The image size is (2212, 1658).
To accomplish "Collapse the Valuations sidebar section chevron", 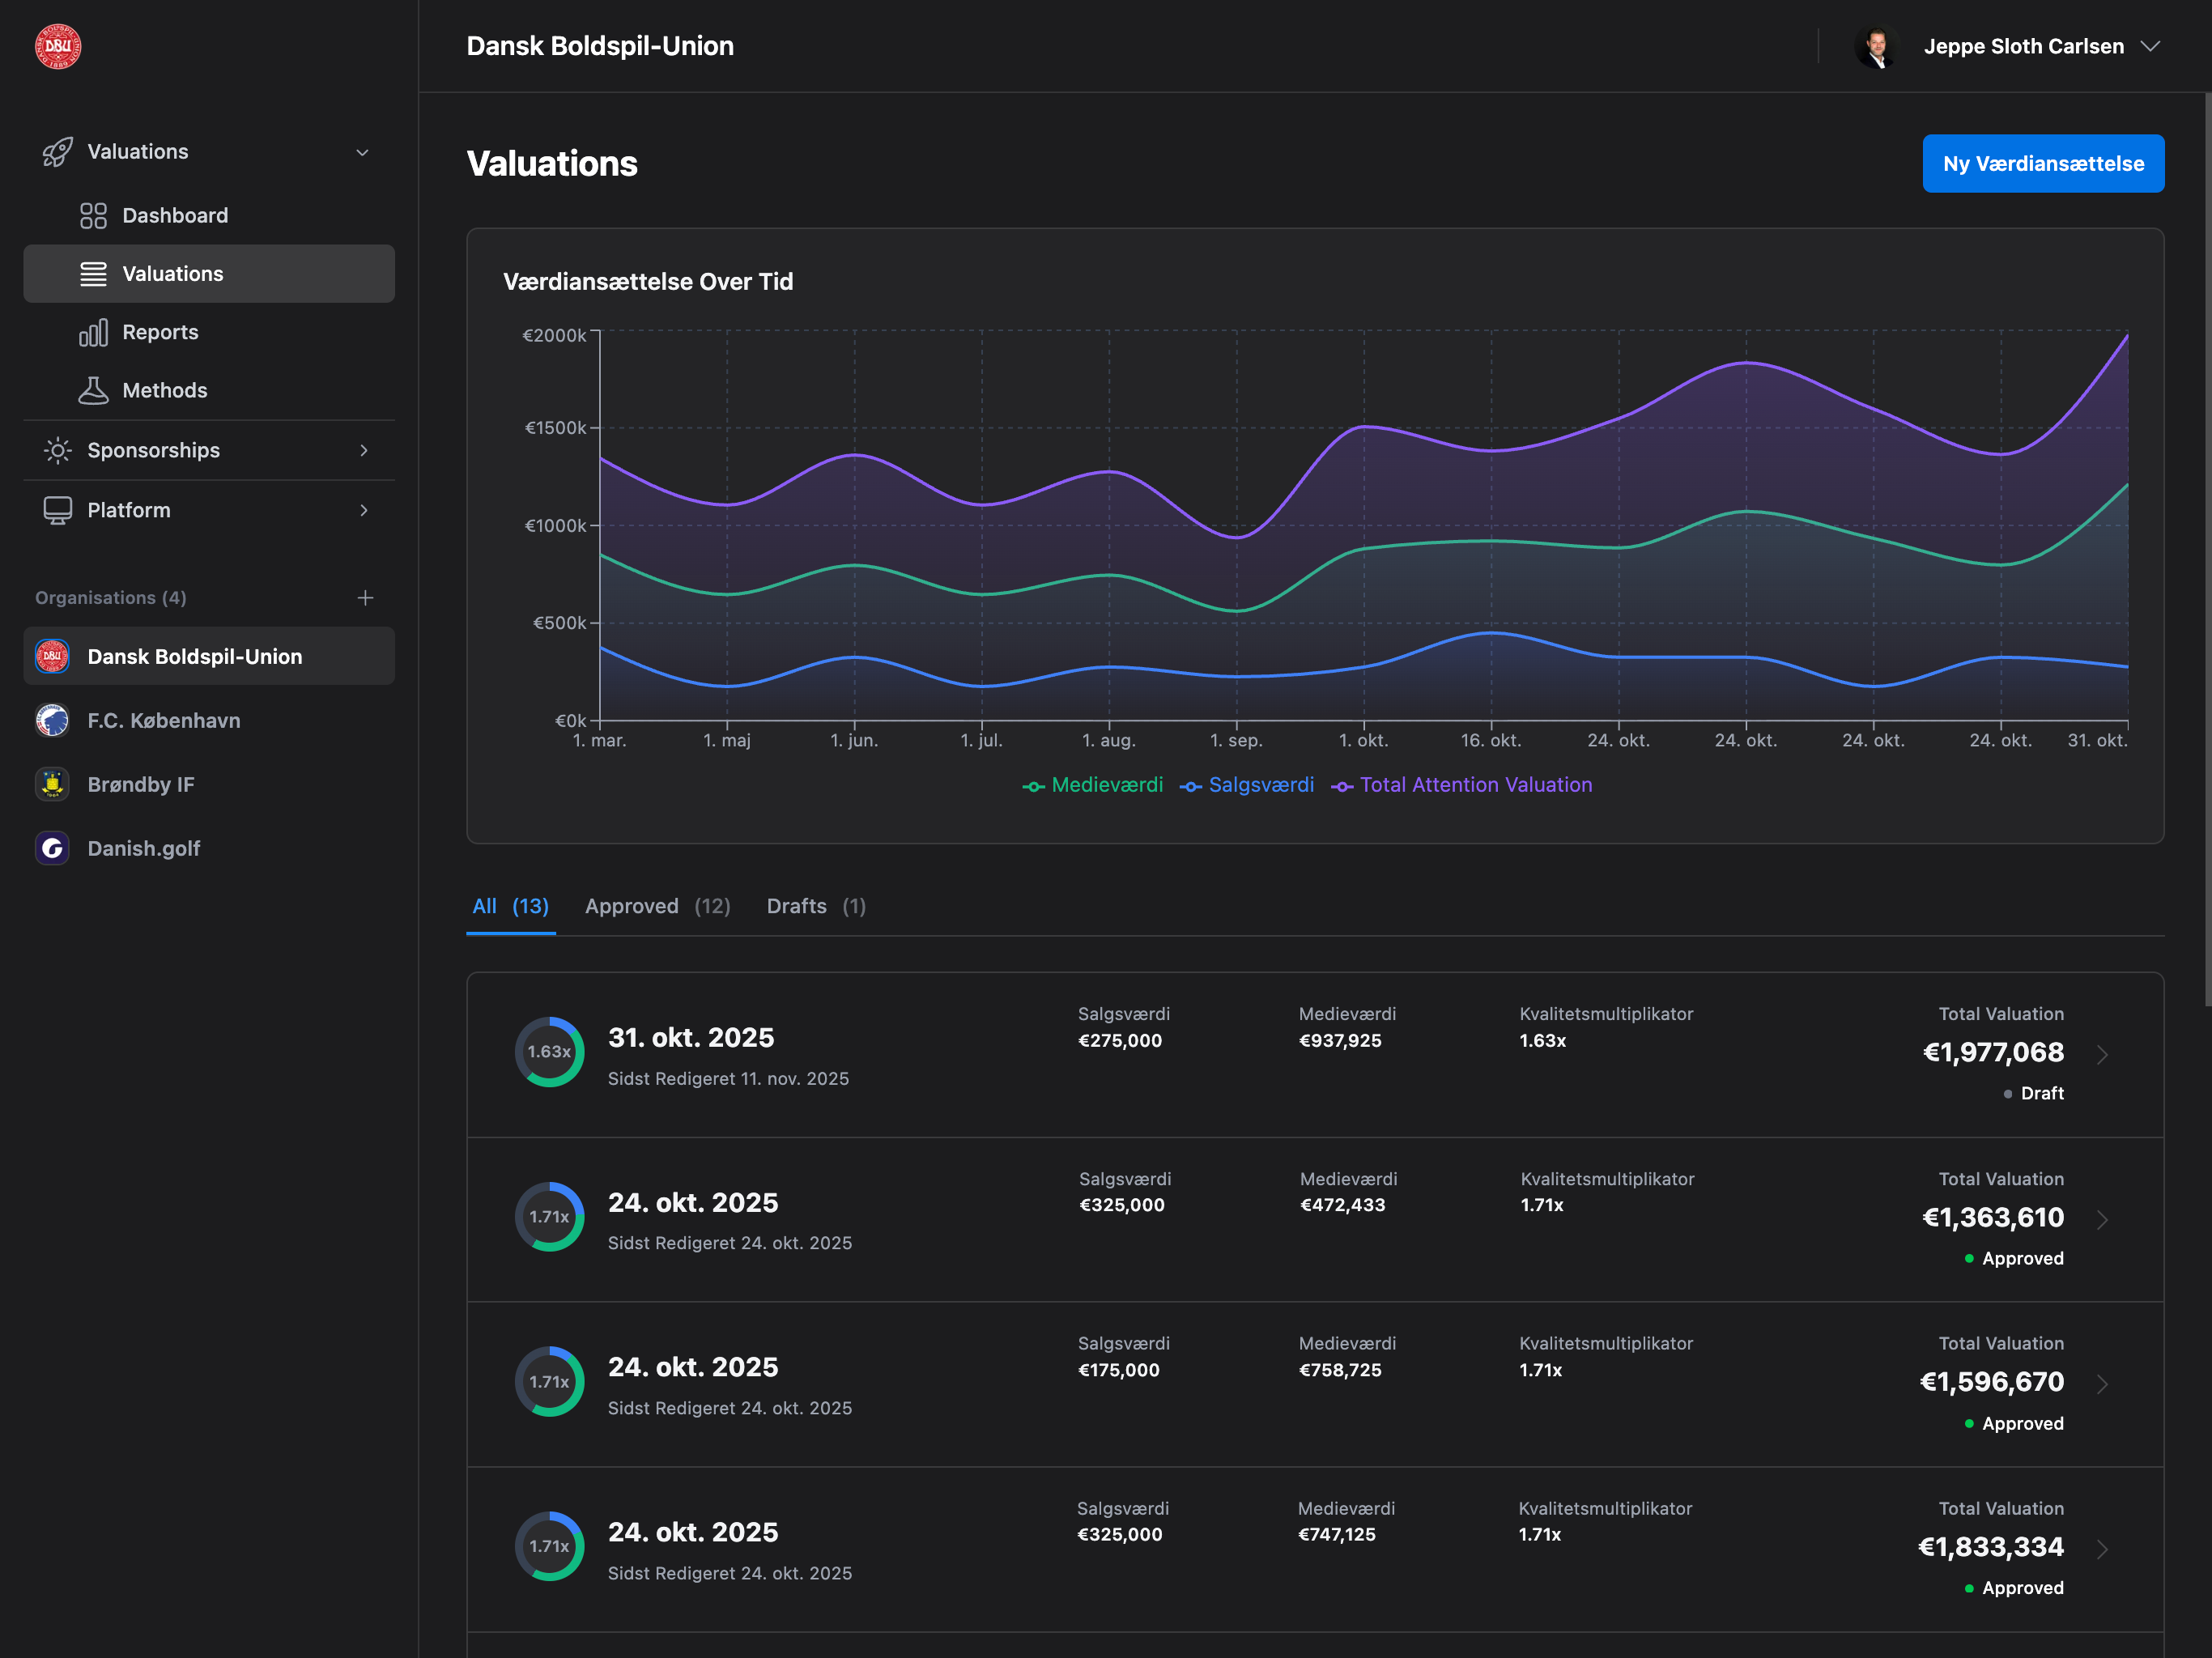I will click(363, 152).
